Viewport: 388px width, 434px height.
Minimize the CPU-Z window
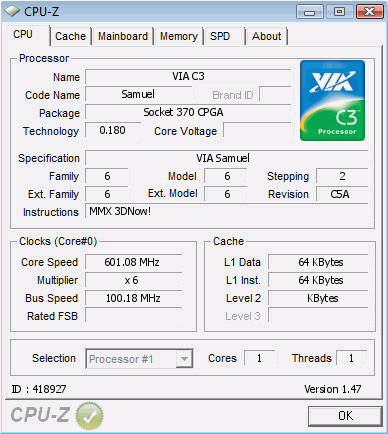click(x=310, y=12)
